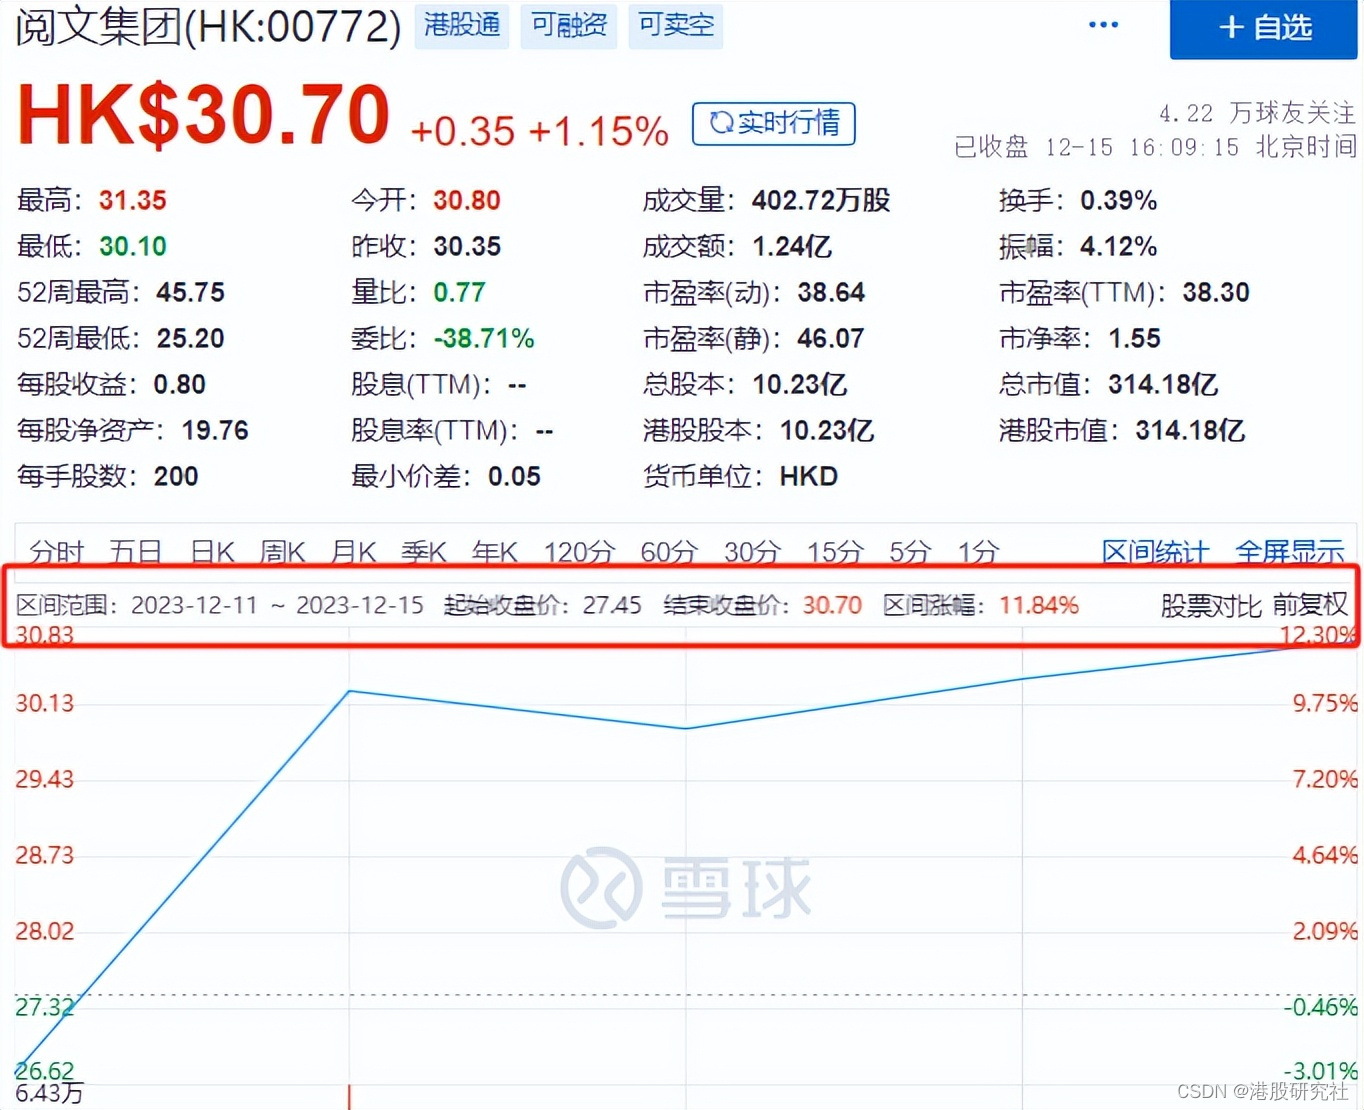Select the 港股通 tag
Image resolution: width=1364 pixels, height=1110 pixels.
[x=462, y=25]
